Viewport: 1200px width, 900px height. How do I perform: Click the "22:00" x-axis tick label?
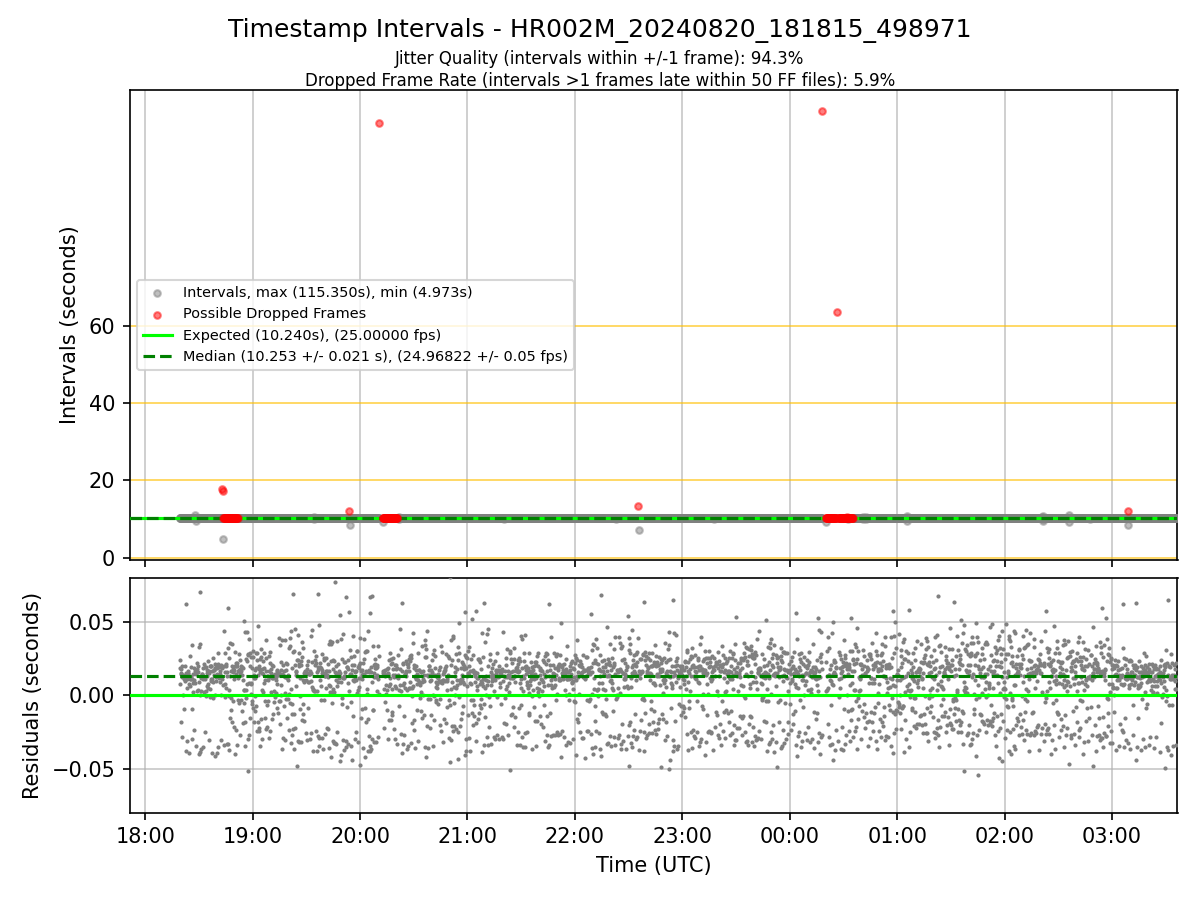click(575, 835)
